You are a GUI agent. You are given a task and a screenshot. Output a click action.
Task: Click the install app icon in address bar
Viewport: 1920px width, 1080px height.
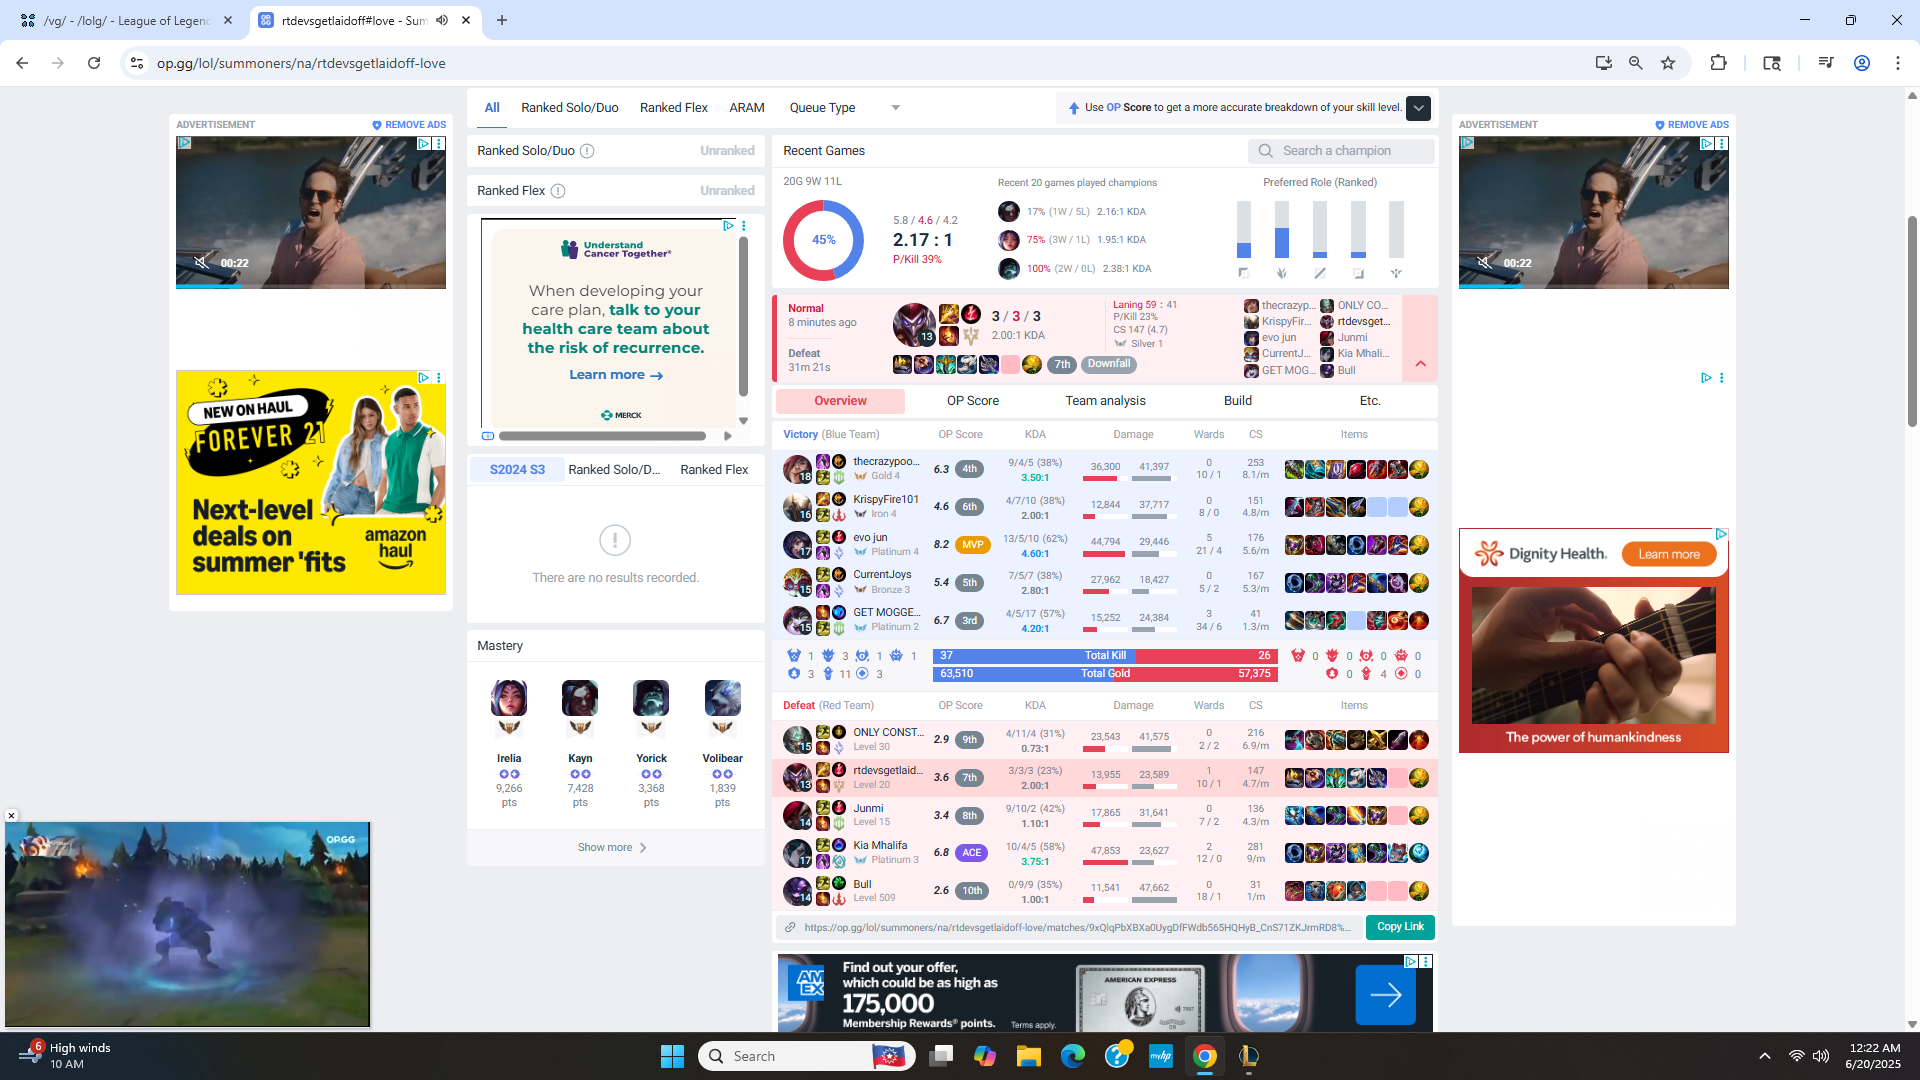pos(1604,63)
